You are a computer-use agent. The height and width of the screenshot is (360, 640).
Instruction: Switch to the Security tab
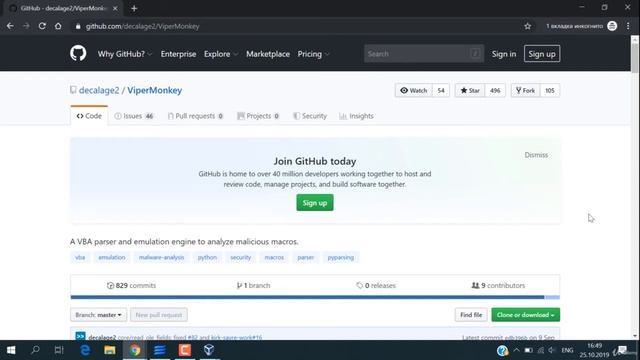(x=310, y=116)
